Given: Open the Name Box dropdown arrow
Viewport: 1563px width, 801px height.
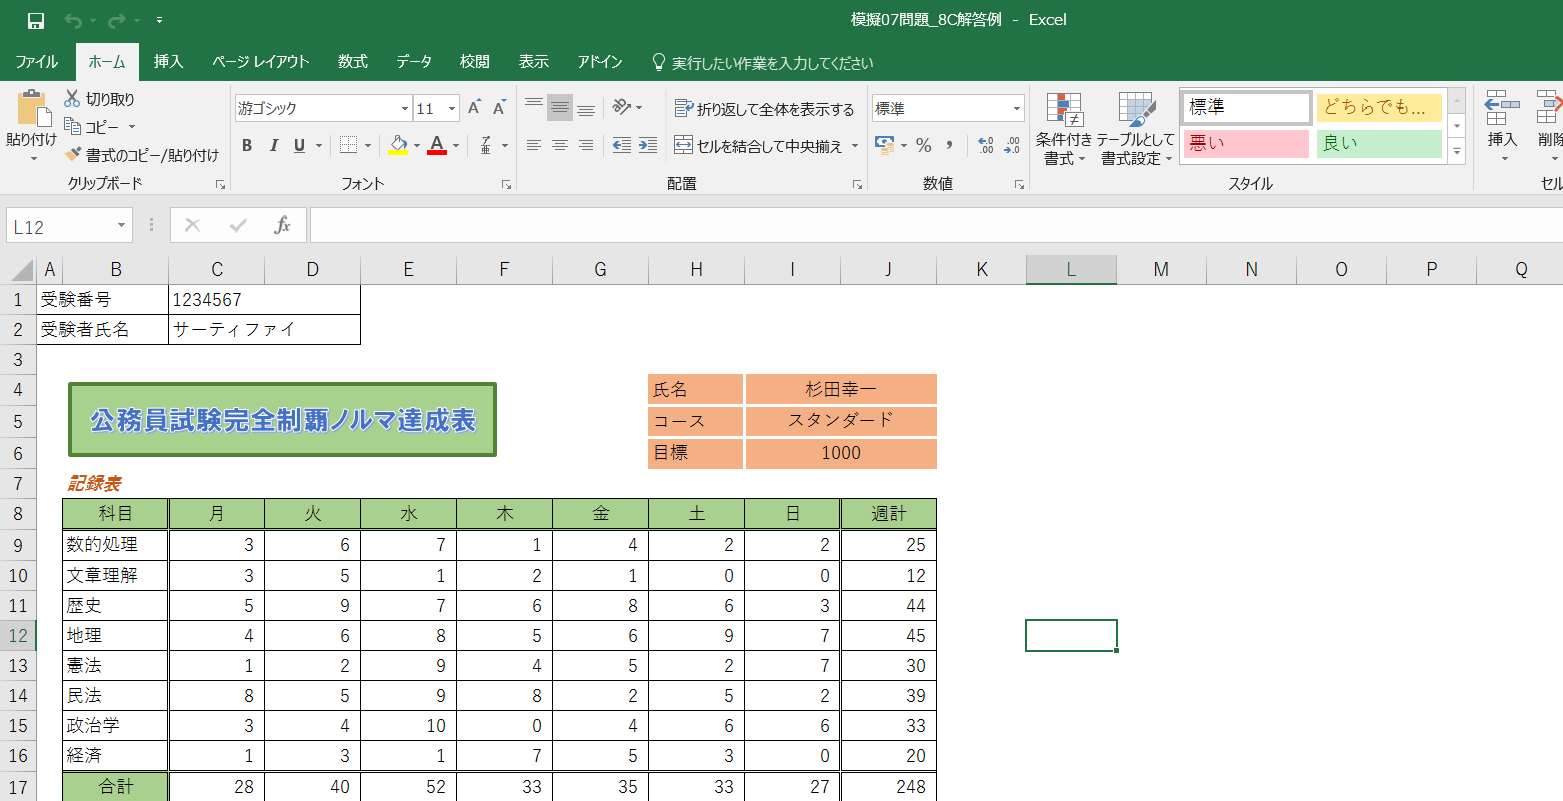Looking at the screenshot, I should [x=121, y=226].
